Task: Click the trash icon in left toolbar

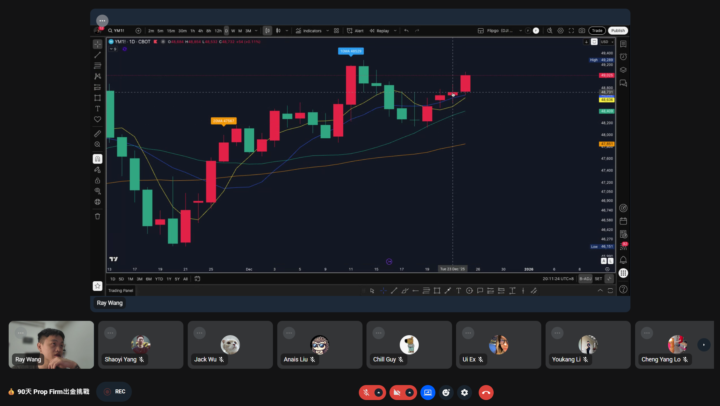Action: tap(98, 215)
